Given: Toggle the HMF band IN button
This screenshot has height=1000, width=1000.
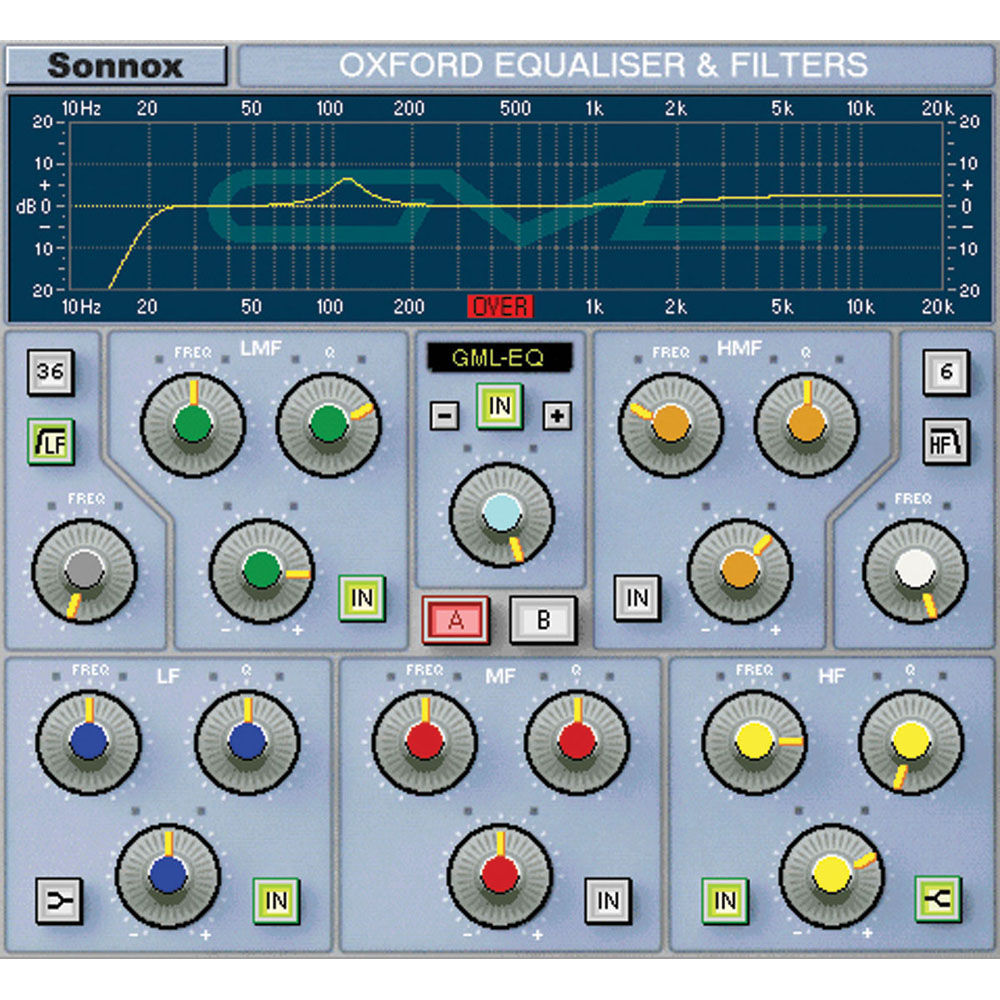Looking at the screenshot, I should click(x=637, y=598).
